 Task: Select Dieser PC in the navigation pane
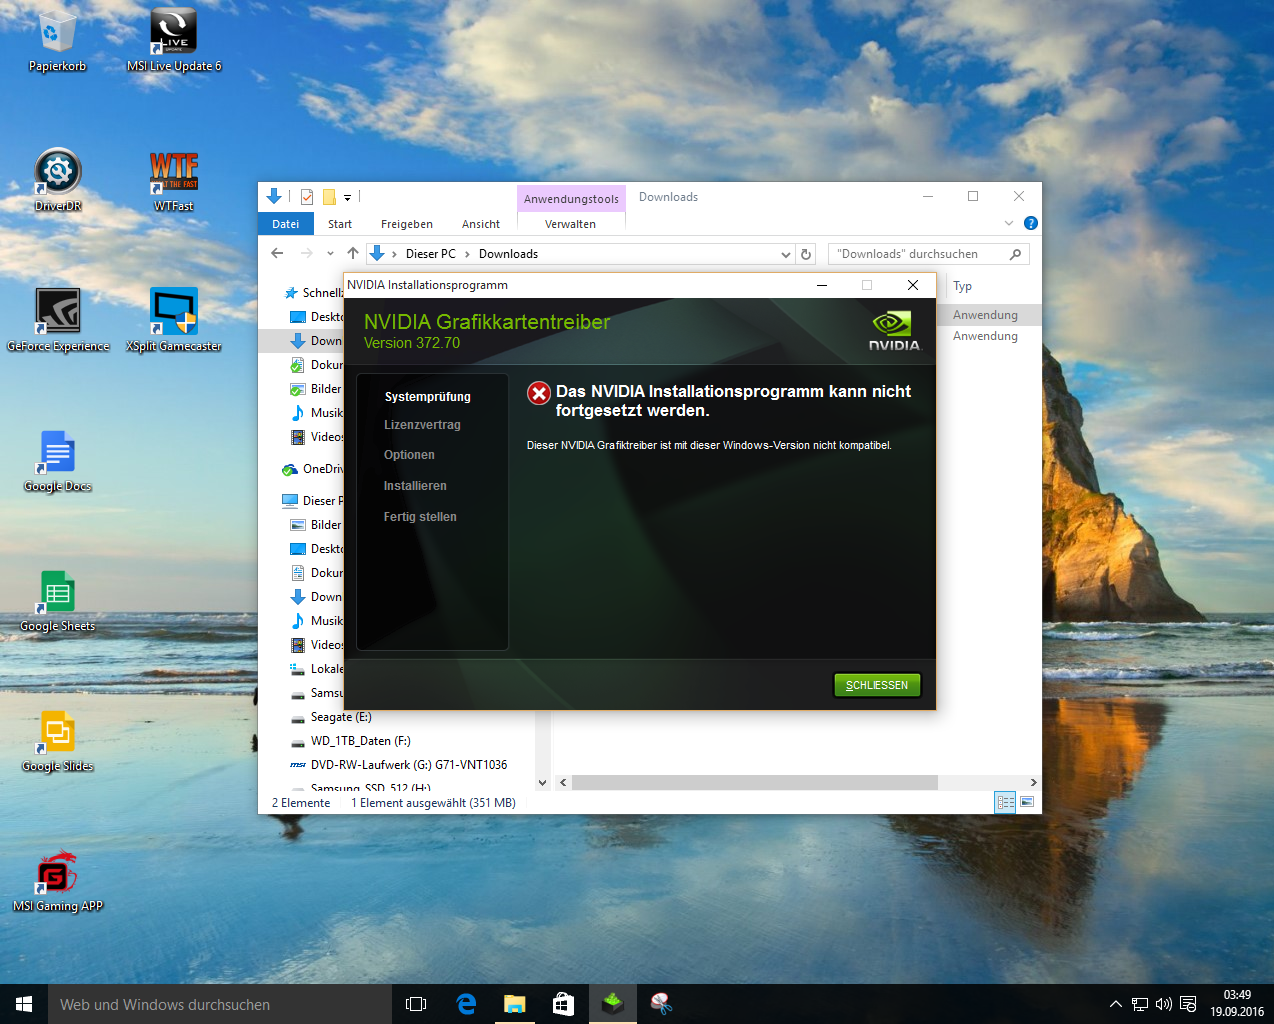pos(312,501)
